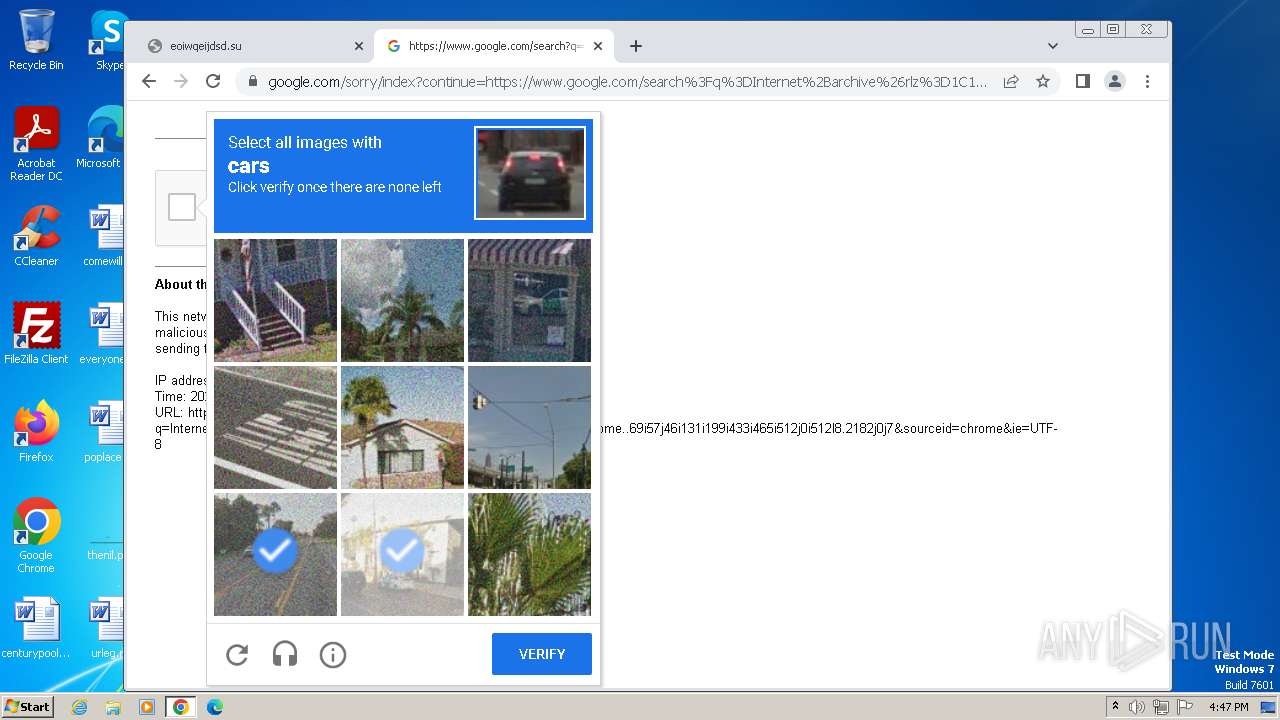Deselect the checked faded building tile
Viewport: 1280px width, 720px height.
pos(402,554)
